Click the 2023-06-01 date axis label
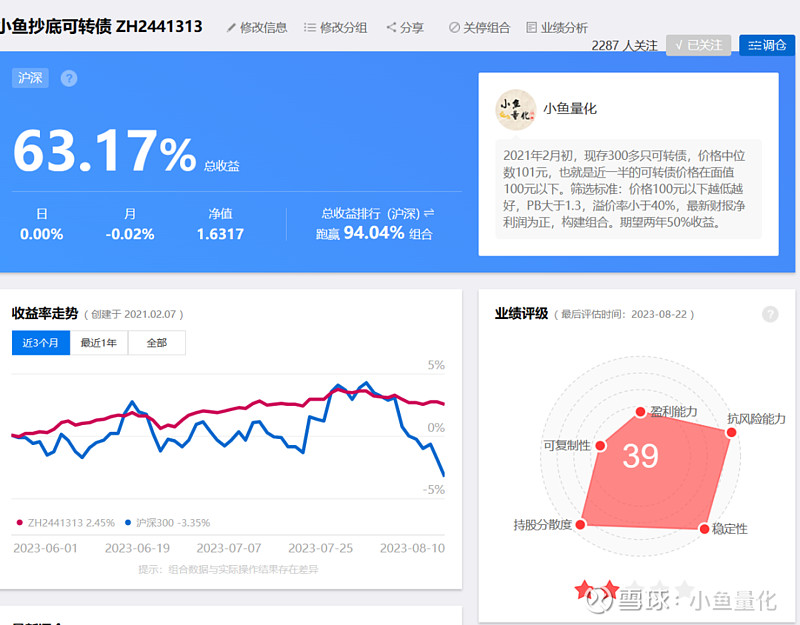Screen dimensions: 800x625 pos(45,548)
